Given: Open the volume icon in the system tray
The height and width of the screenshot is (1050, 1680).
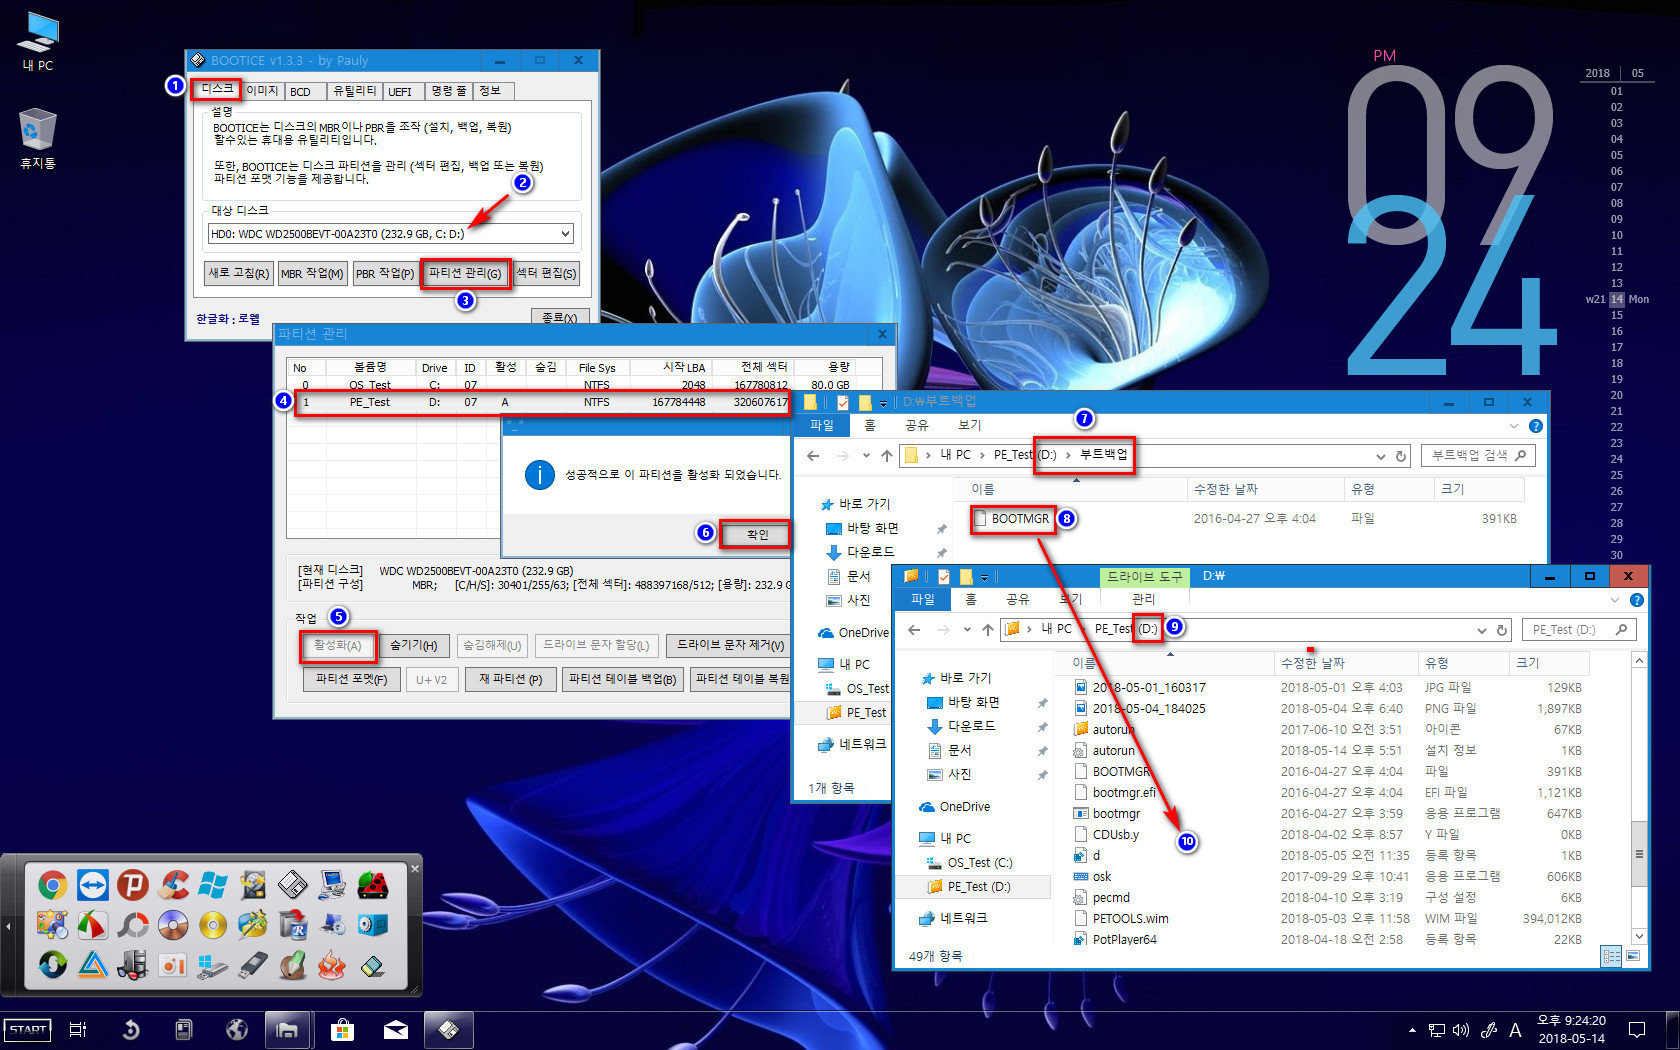Looking at the screenshot, I should [x=1461, y=1030].
